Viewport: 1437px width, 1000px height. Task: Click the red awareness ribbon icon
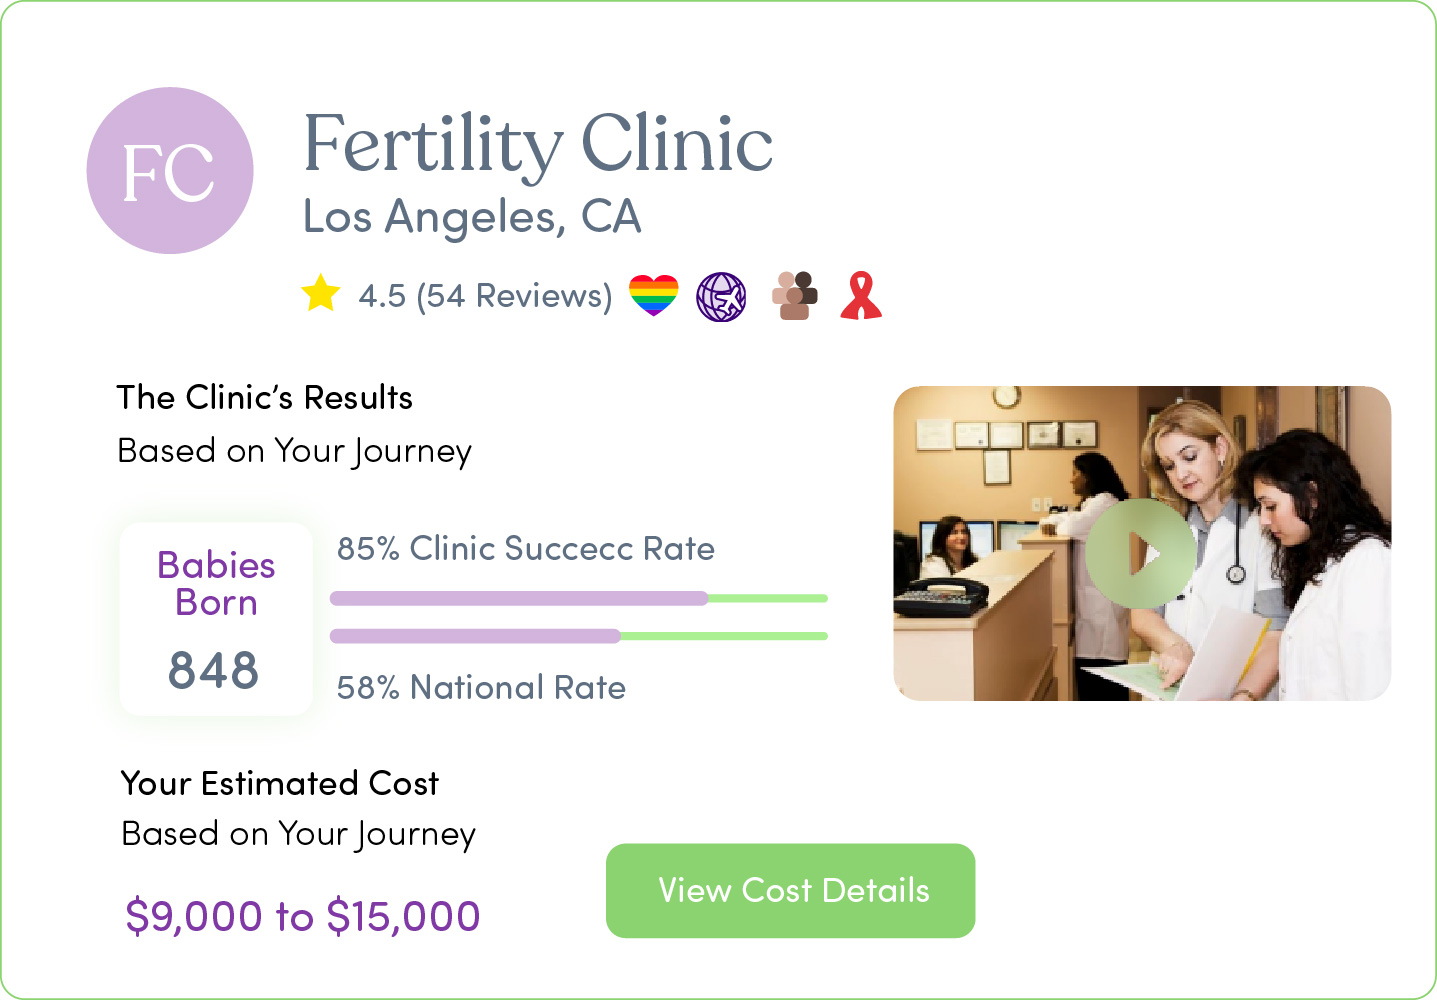[861, 296]
